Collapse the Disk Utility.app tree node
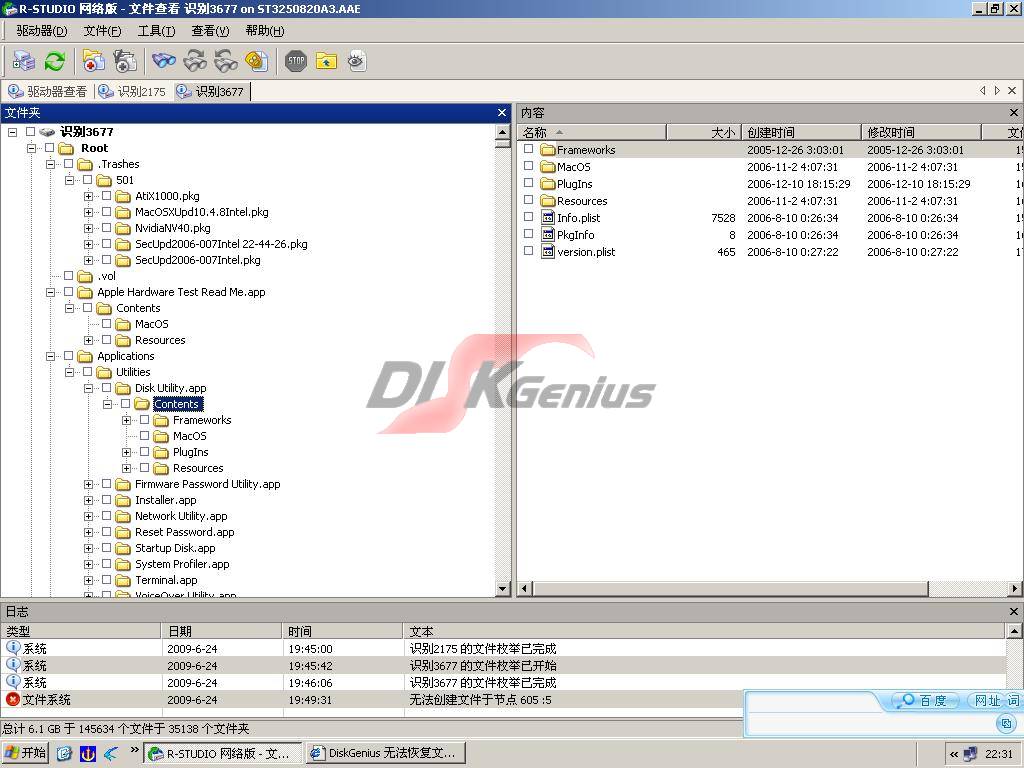This screenshot has height=768, width=1024. tap(88, 388)
